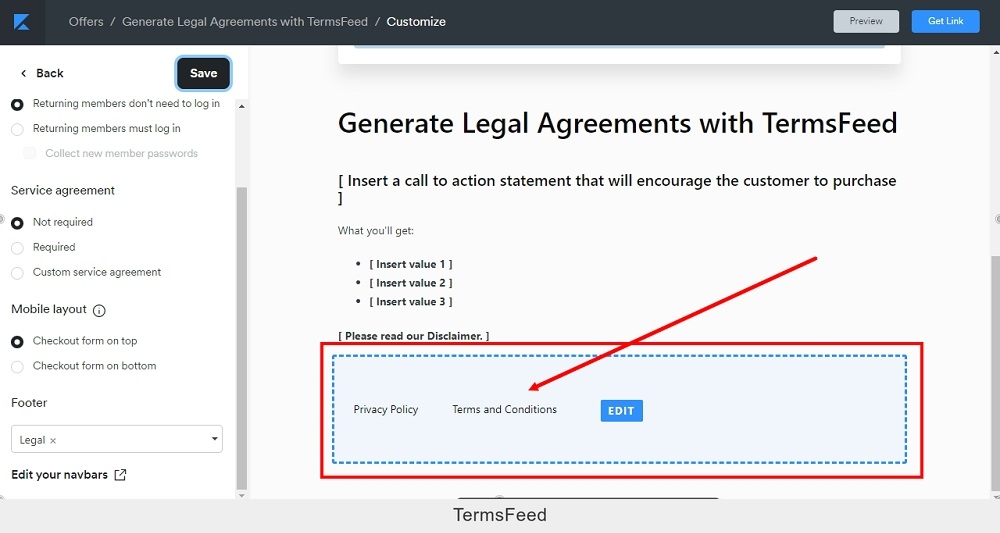
Task: Click the sidebar scrollbar up arrow
Action: pyautogui.click(x=241, y=106)
